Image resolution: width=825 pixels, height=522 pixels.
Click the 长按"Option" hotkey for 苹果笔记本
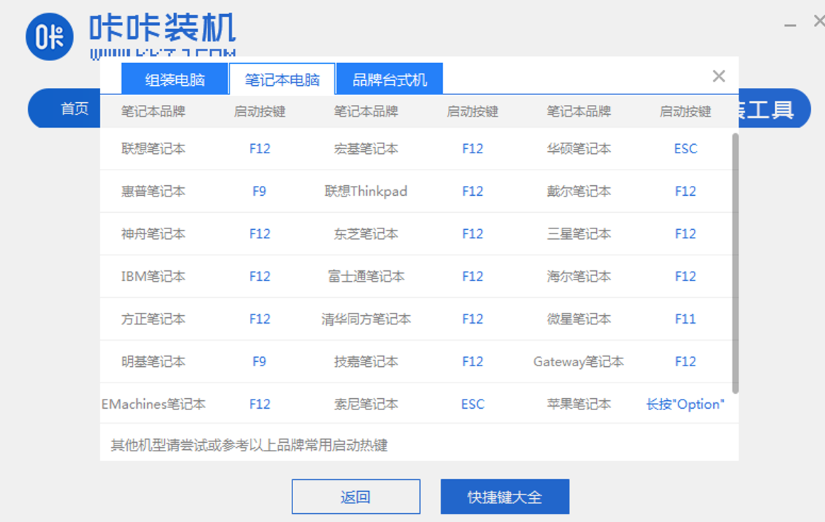[x=685, y=404]
